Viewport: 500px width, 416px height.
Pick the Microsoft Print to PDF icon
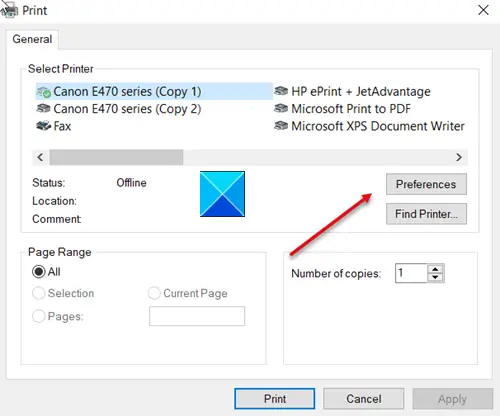coord(281,109)
